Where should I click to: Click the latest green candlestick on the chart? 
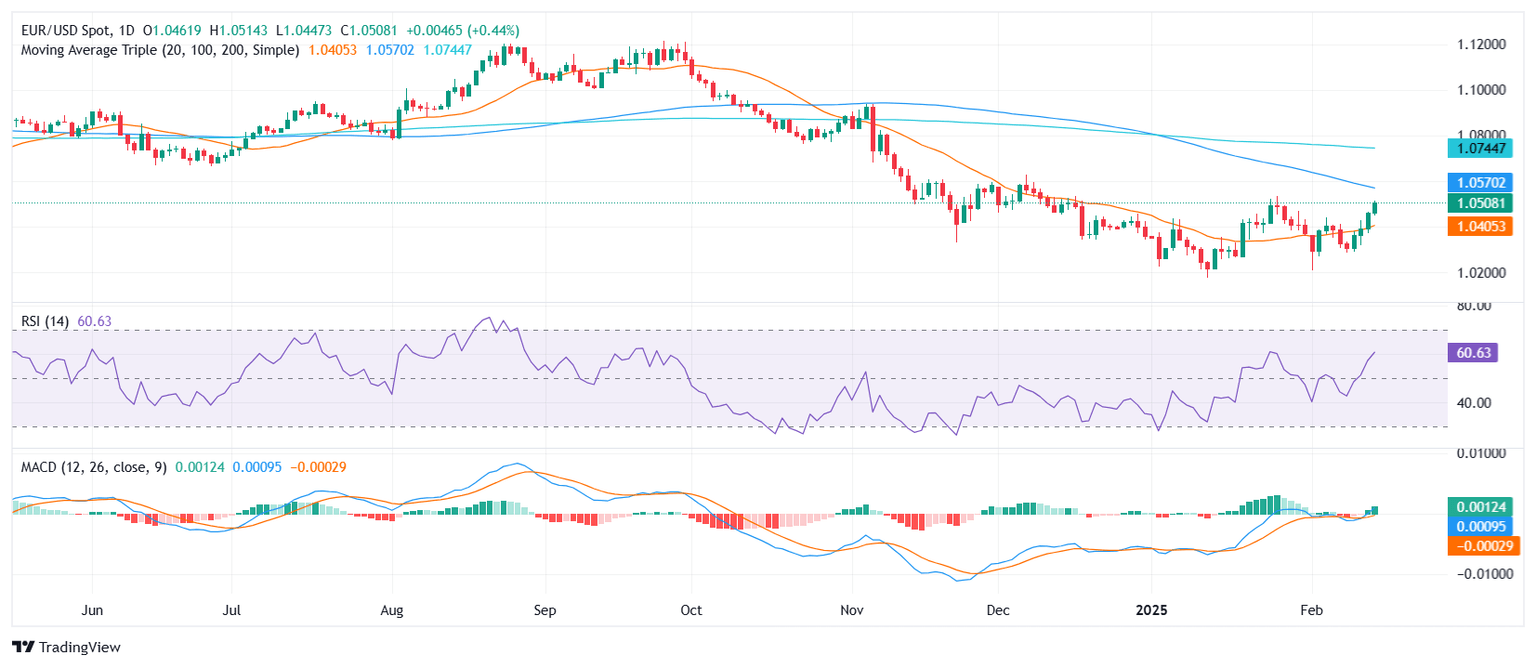[x=1377, y=207]
